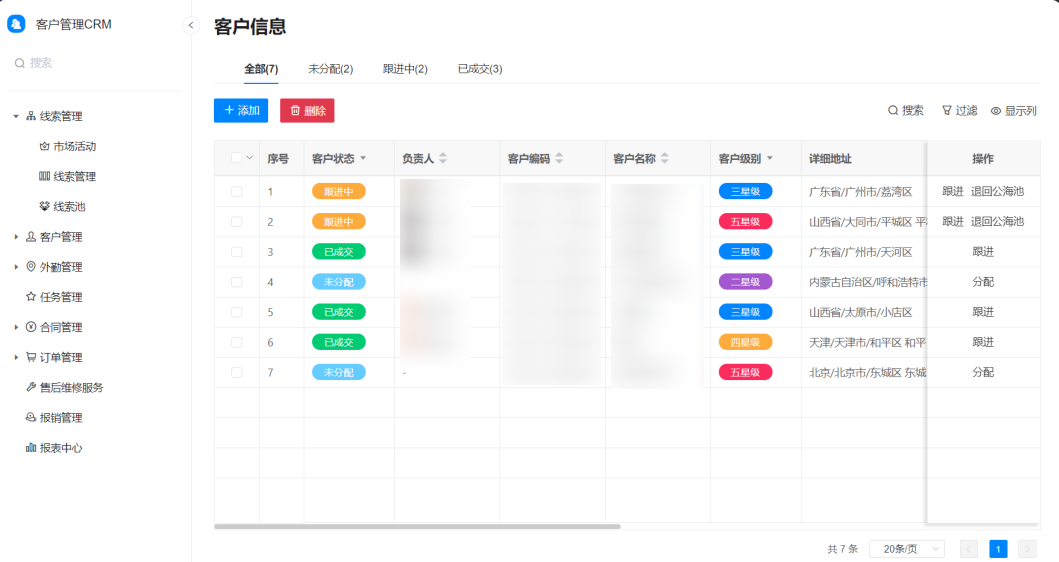Expand the 客户管理 tree node
The image size is (1059, 562).
pos(16,237)
